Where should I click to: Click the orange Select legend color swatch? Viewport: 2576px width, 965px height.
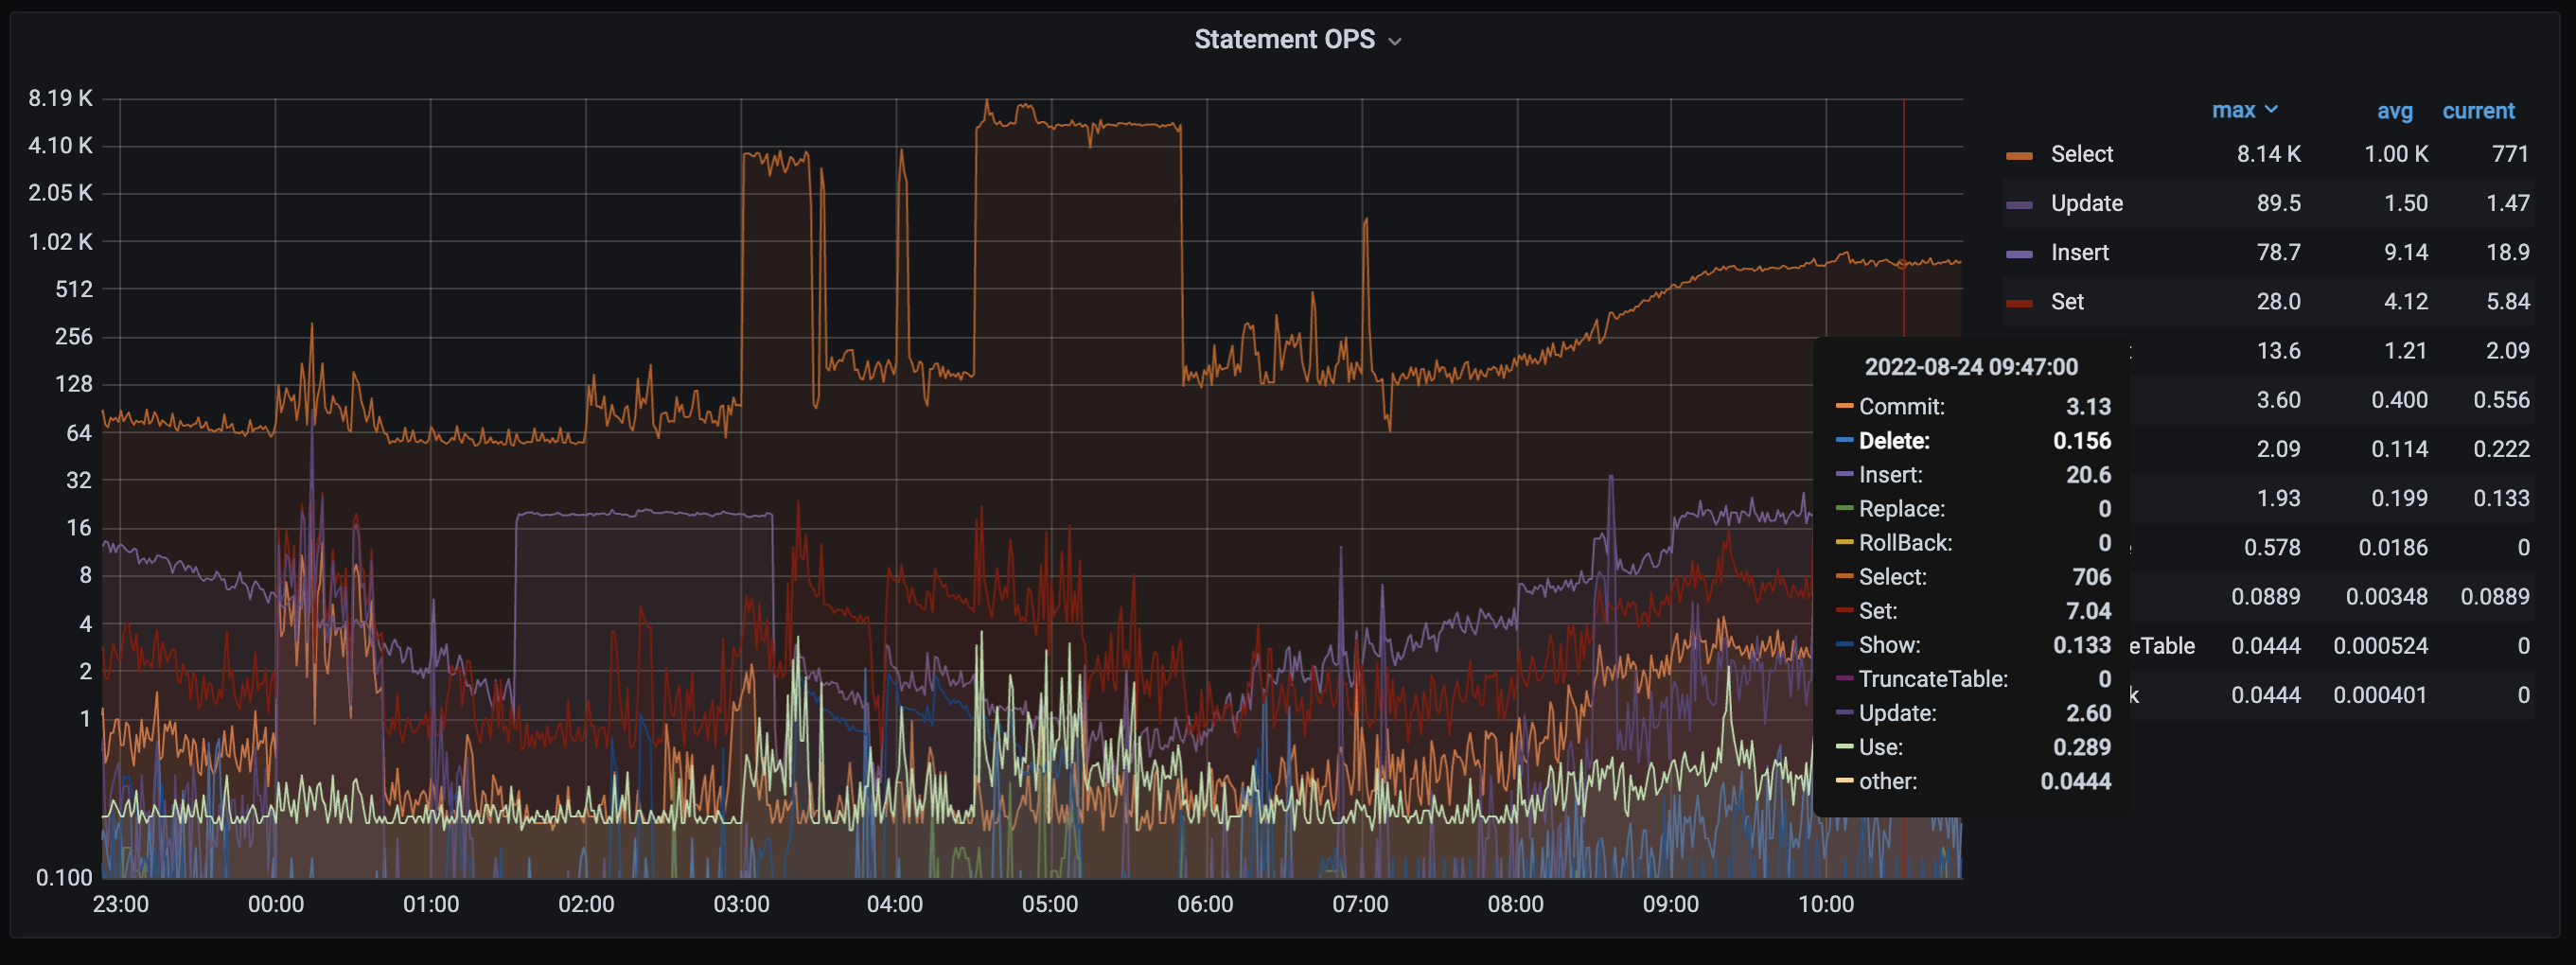click(2019, 155)
